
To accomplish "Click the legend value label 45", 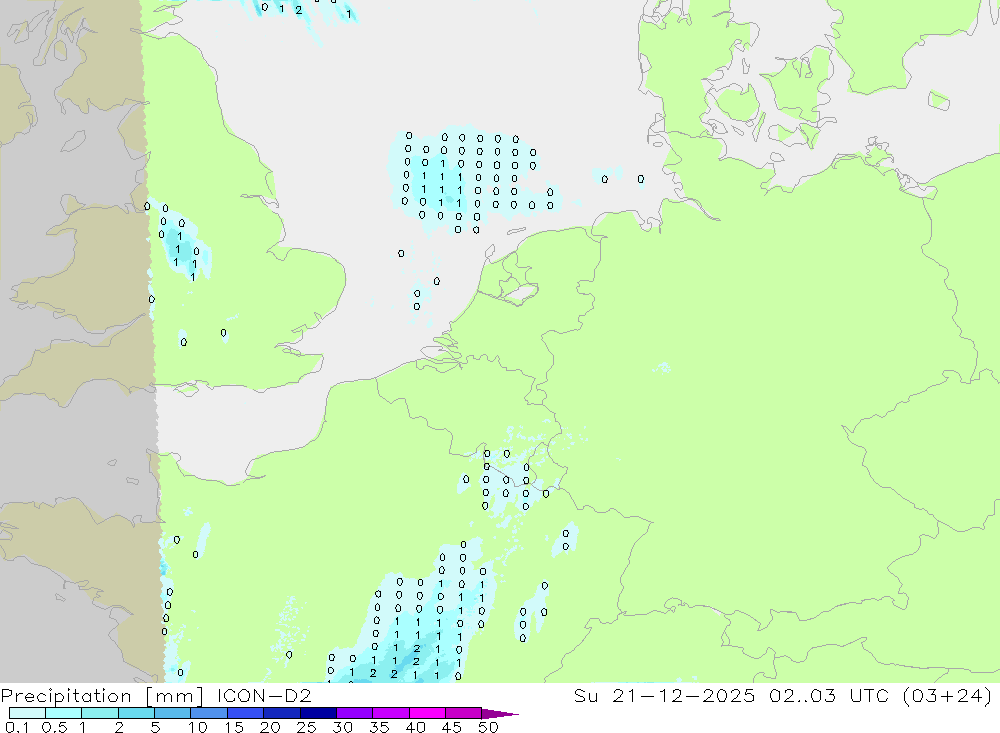I will (x=452, y=727).
